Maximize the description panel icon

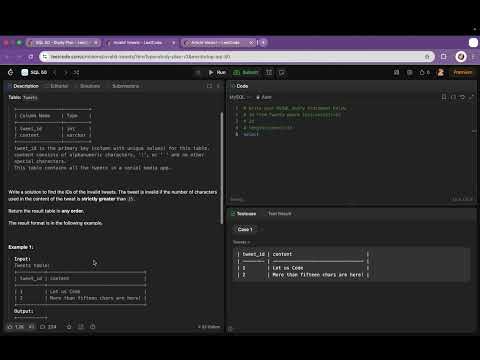coord(209,86)
